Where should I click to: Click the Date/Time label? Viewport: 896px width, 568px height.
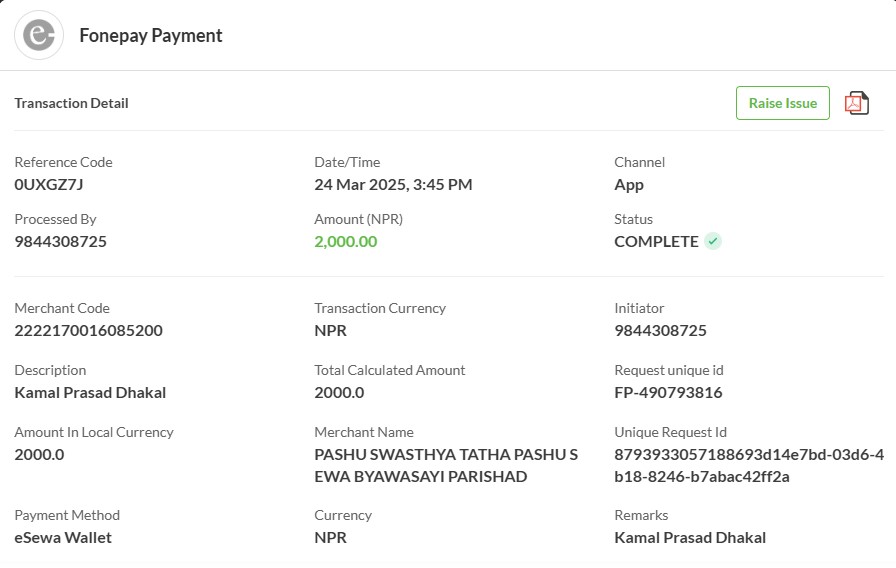click(x=347, y=162)
